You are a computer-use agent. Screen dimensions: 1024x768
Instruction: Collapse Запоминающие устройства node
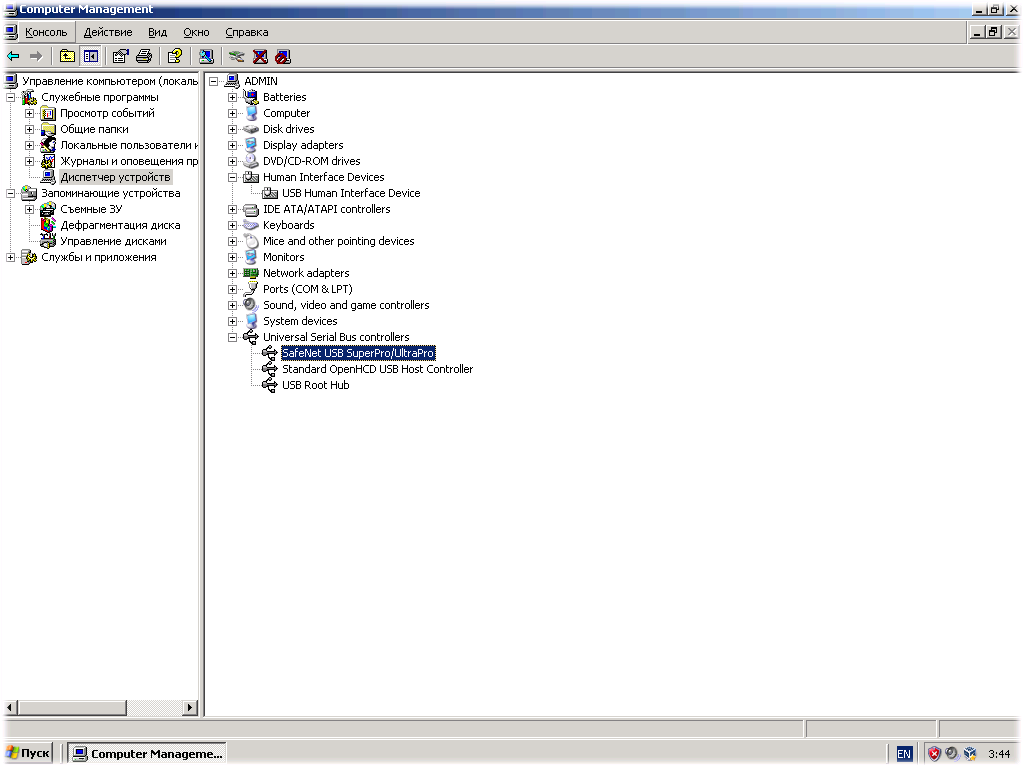[10, 193]
